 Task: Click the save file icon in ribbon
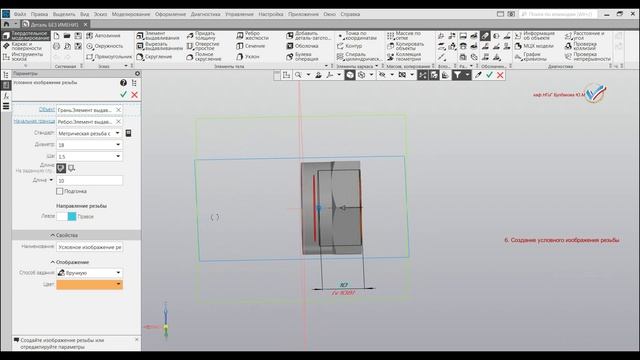click(x=78, y=36)
